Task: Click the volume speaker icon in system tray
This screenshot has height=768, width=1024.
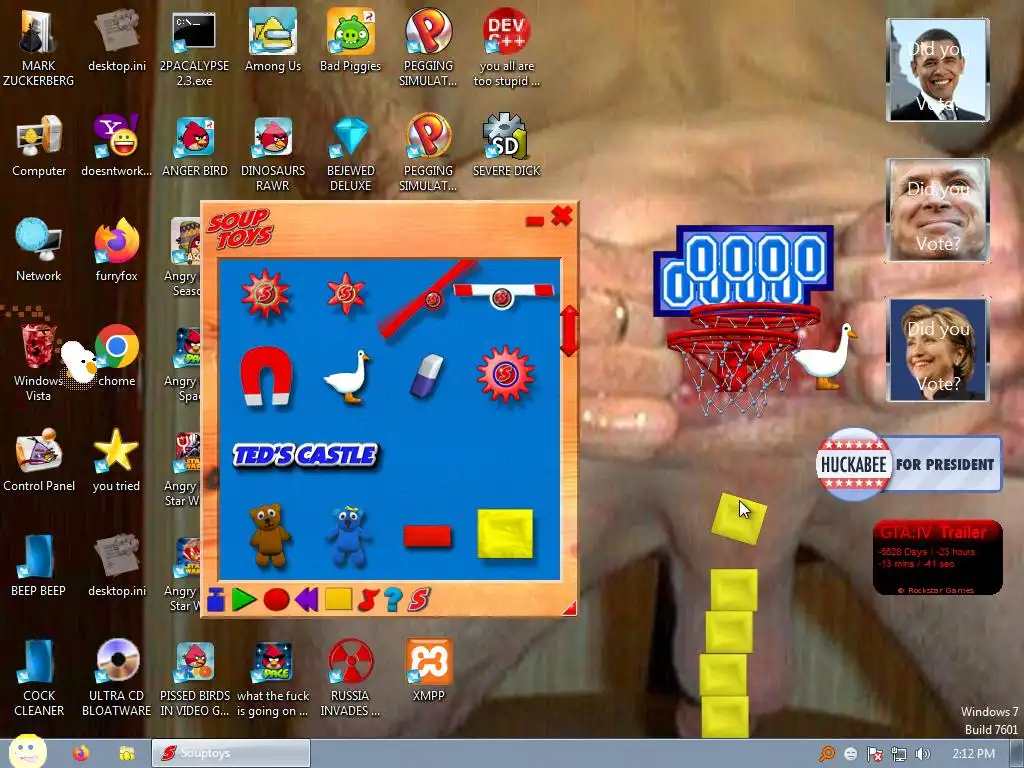Action: pos(922,754)
